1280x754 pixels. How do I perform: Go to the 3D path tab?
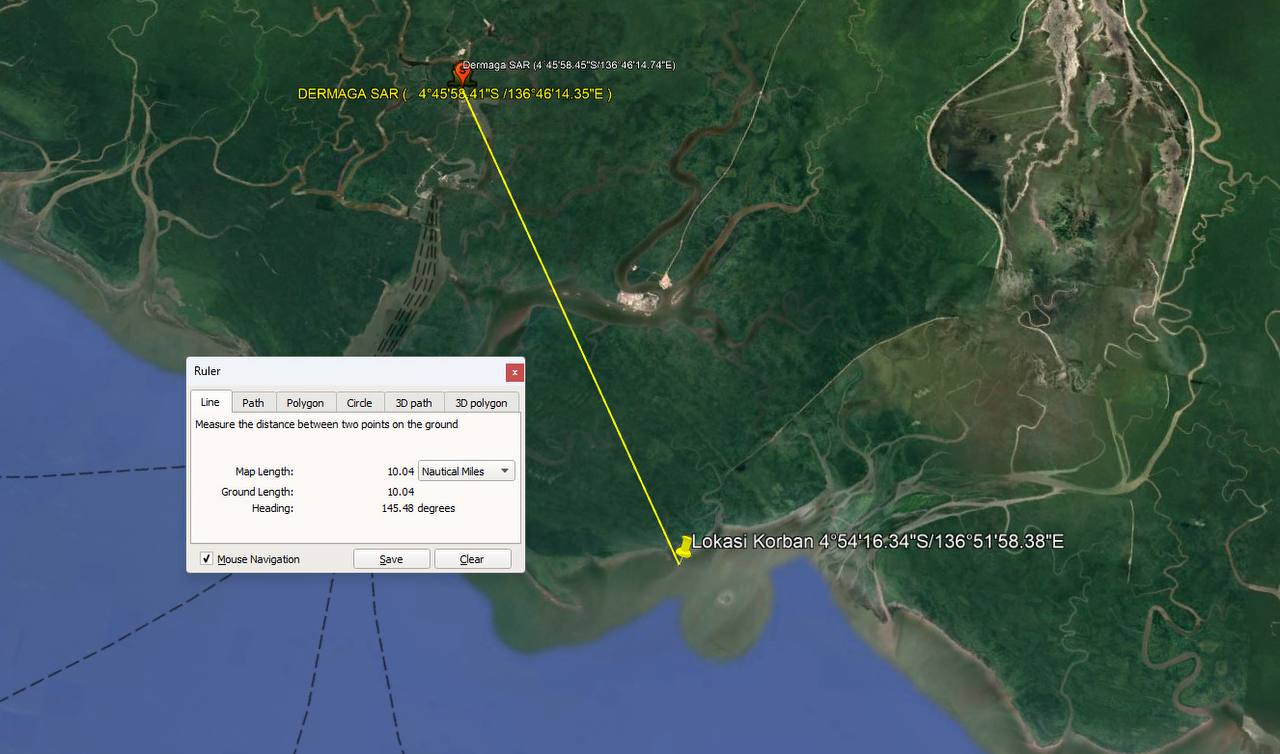click(413, 403)
